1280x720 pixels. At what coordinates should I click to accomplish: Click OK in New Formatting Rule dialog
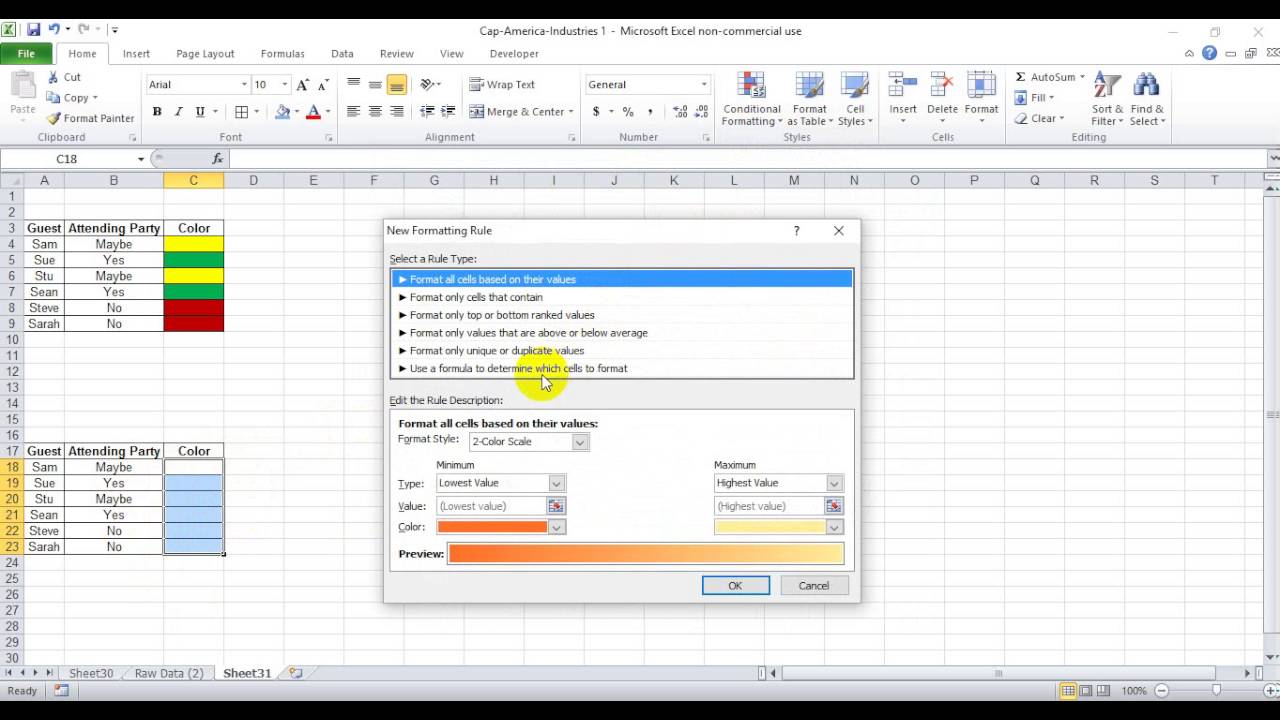735,586
